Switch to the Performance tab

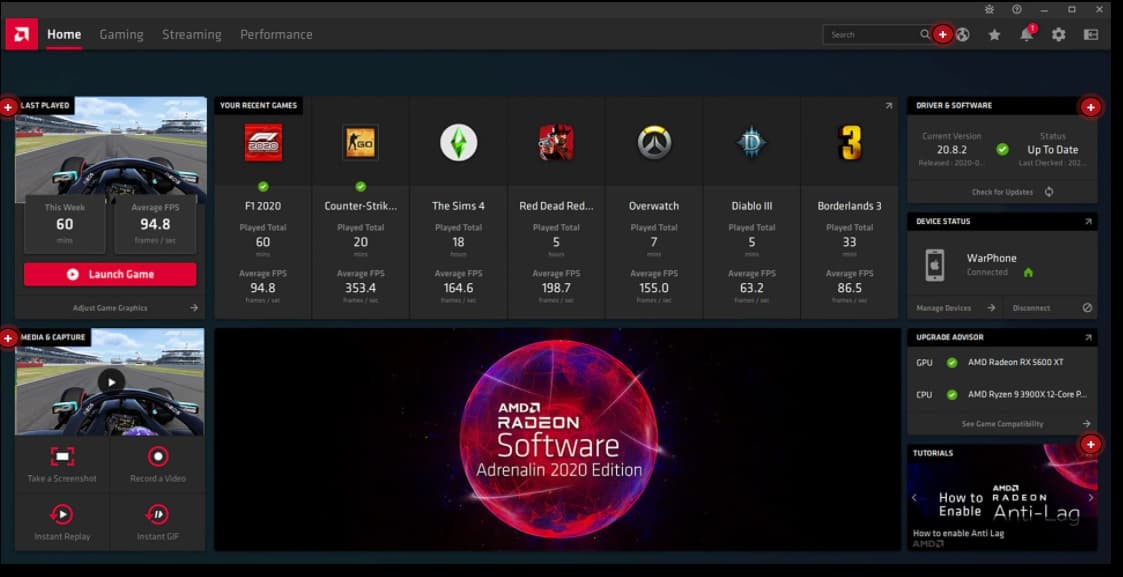click(x=276, y=34)
